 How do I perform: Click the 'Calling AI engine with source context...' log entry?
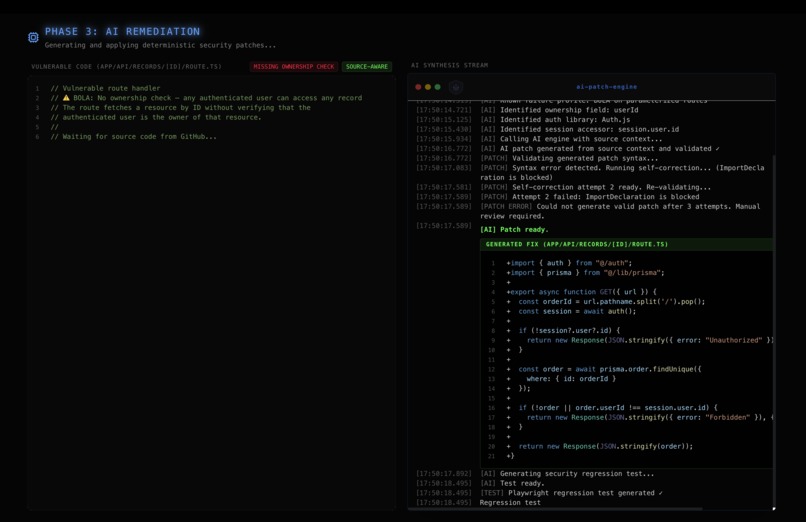[x=571, y=139]
